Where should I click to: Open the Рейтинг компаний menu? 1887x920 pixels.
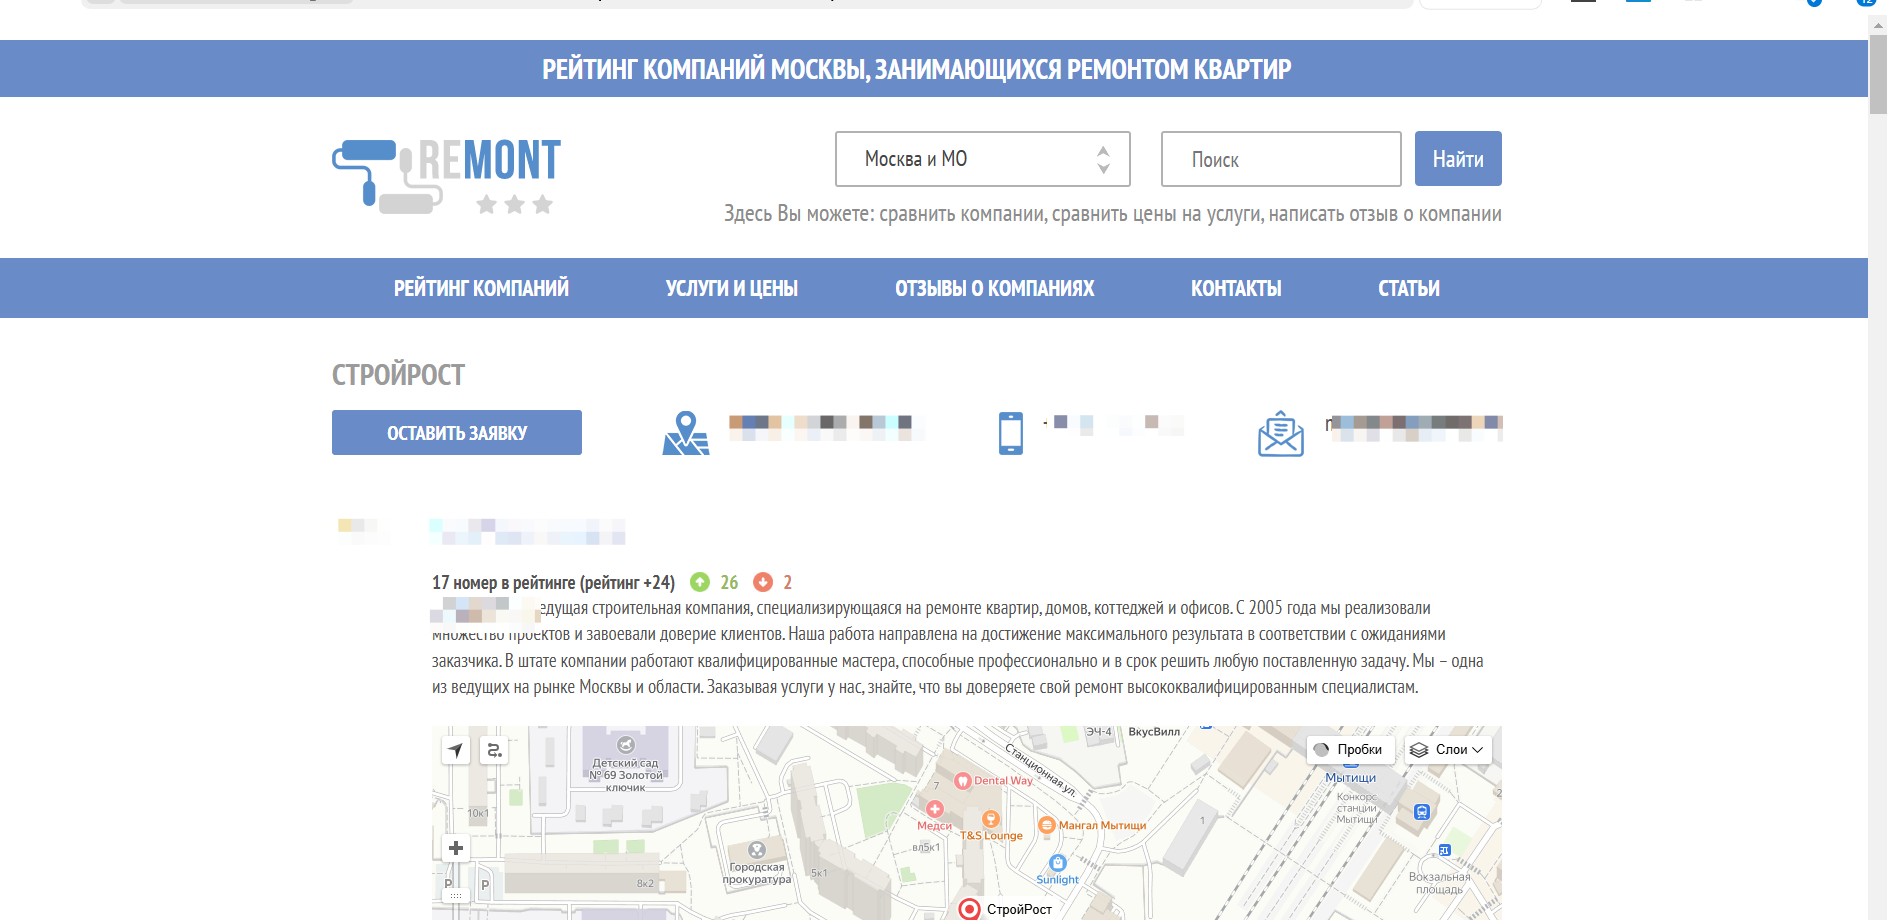[x=481, y=288]
